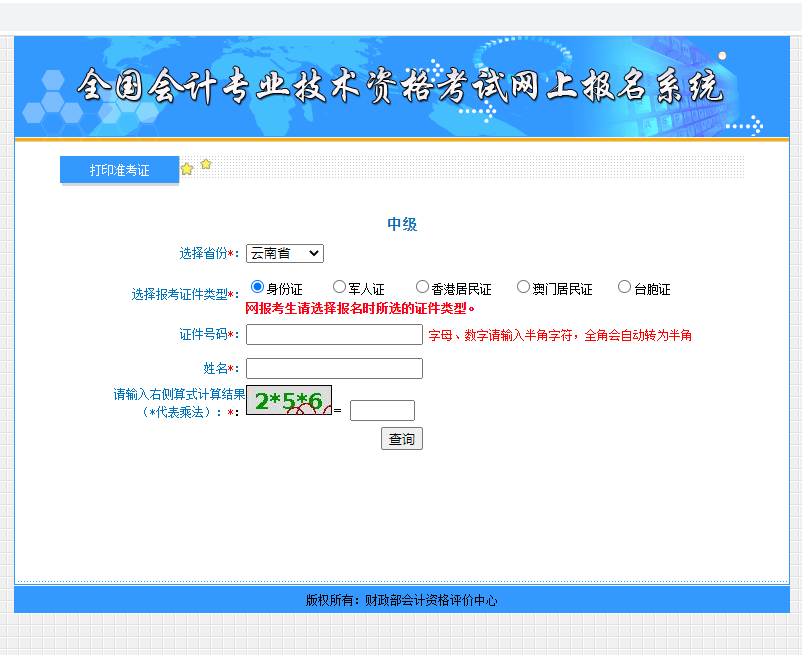Click the red 网报考生 warning notice
The height and width of the screenshot is (655, 802).
(x=360, y=308)
